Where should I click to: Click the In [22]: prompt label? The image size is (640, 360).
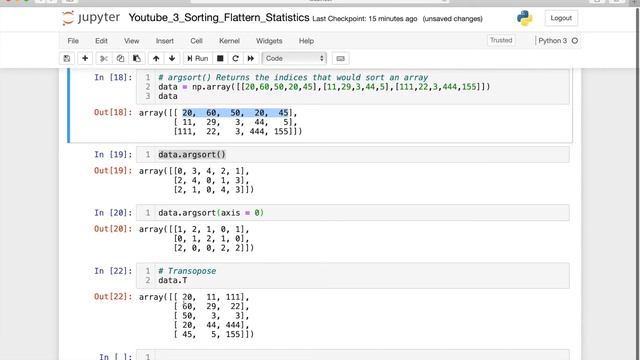tap(113, 271)
